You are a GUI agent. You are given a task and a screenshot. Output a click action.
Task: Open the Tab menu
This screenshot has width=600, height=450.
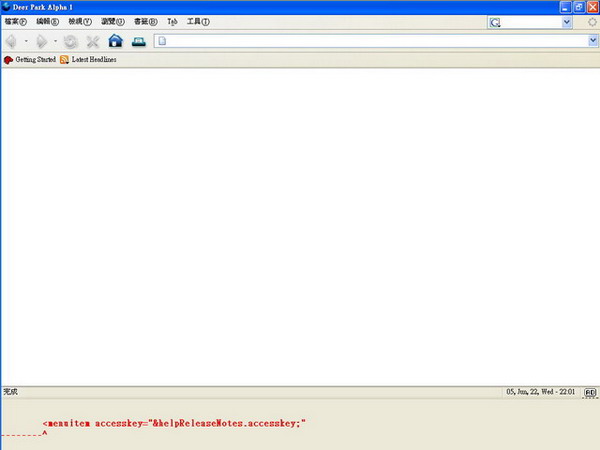[172, 22]
